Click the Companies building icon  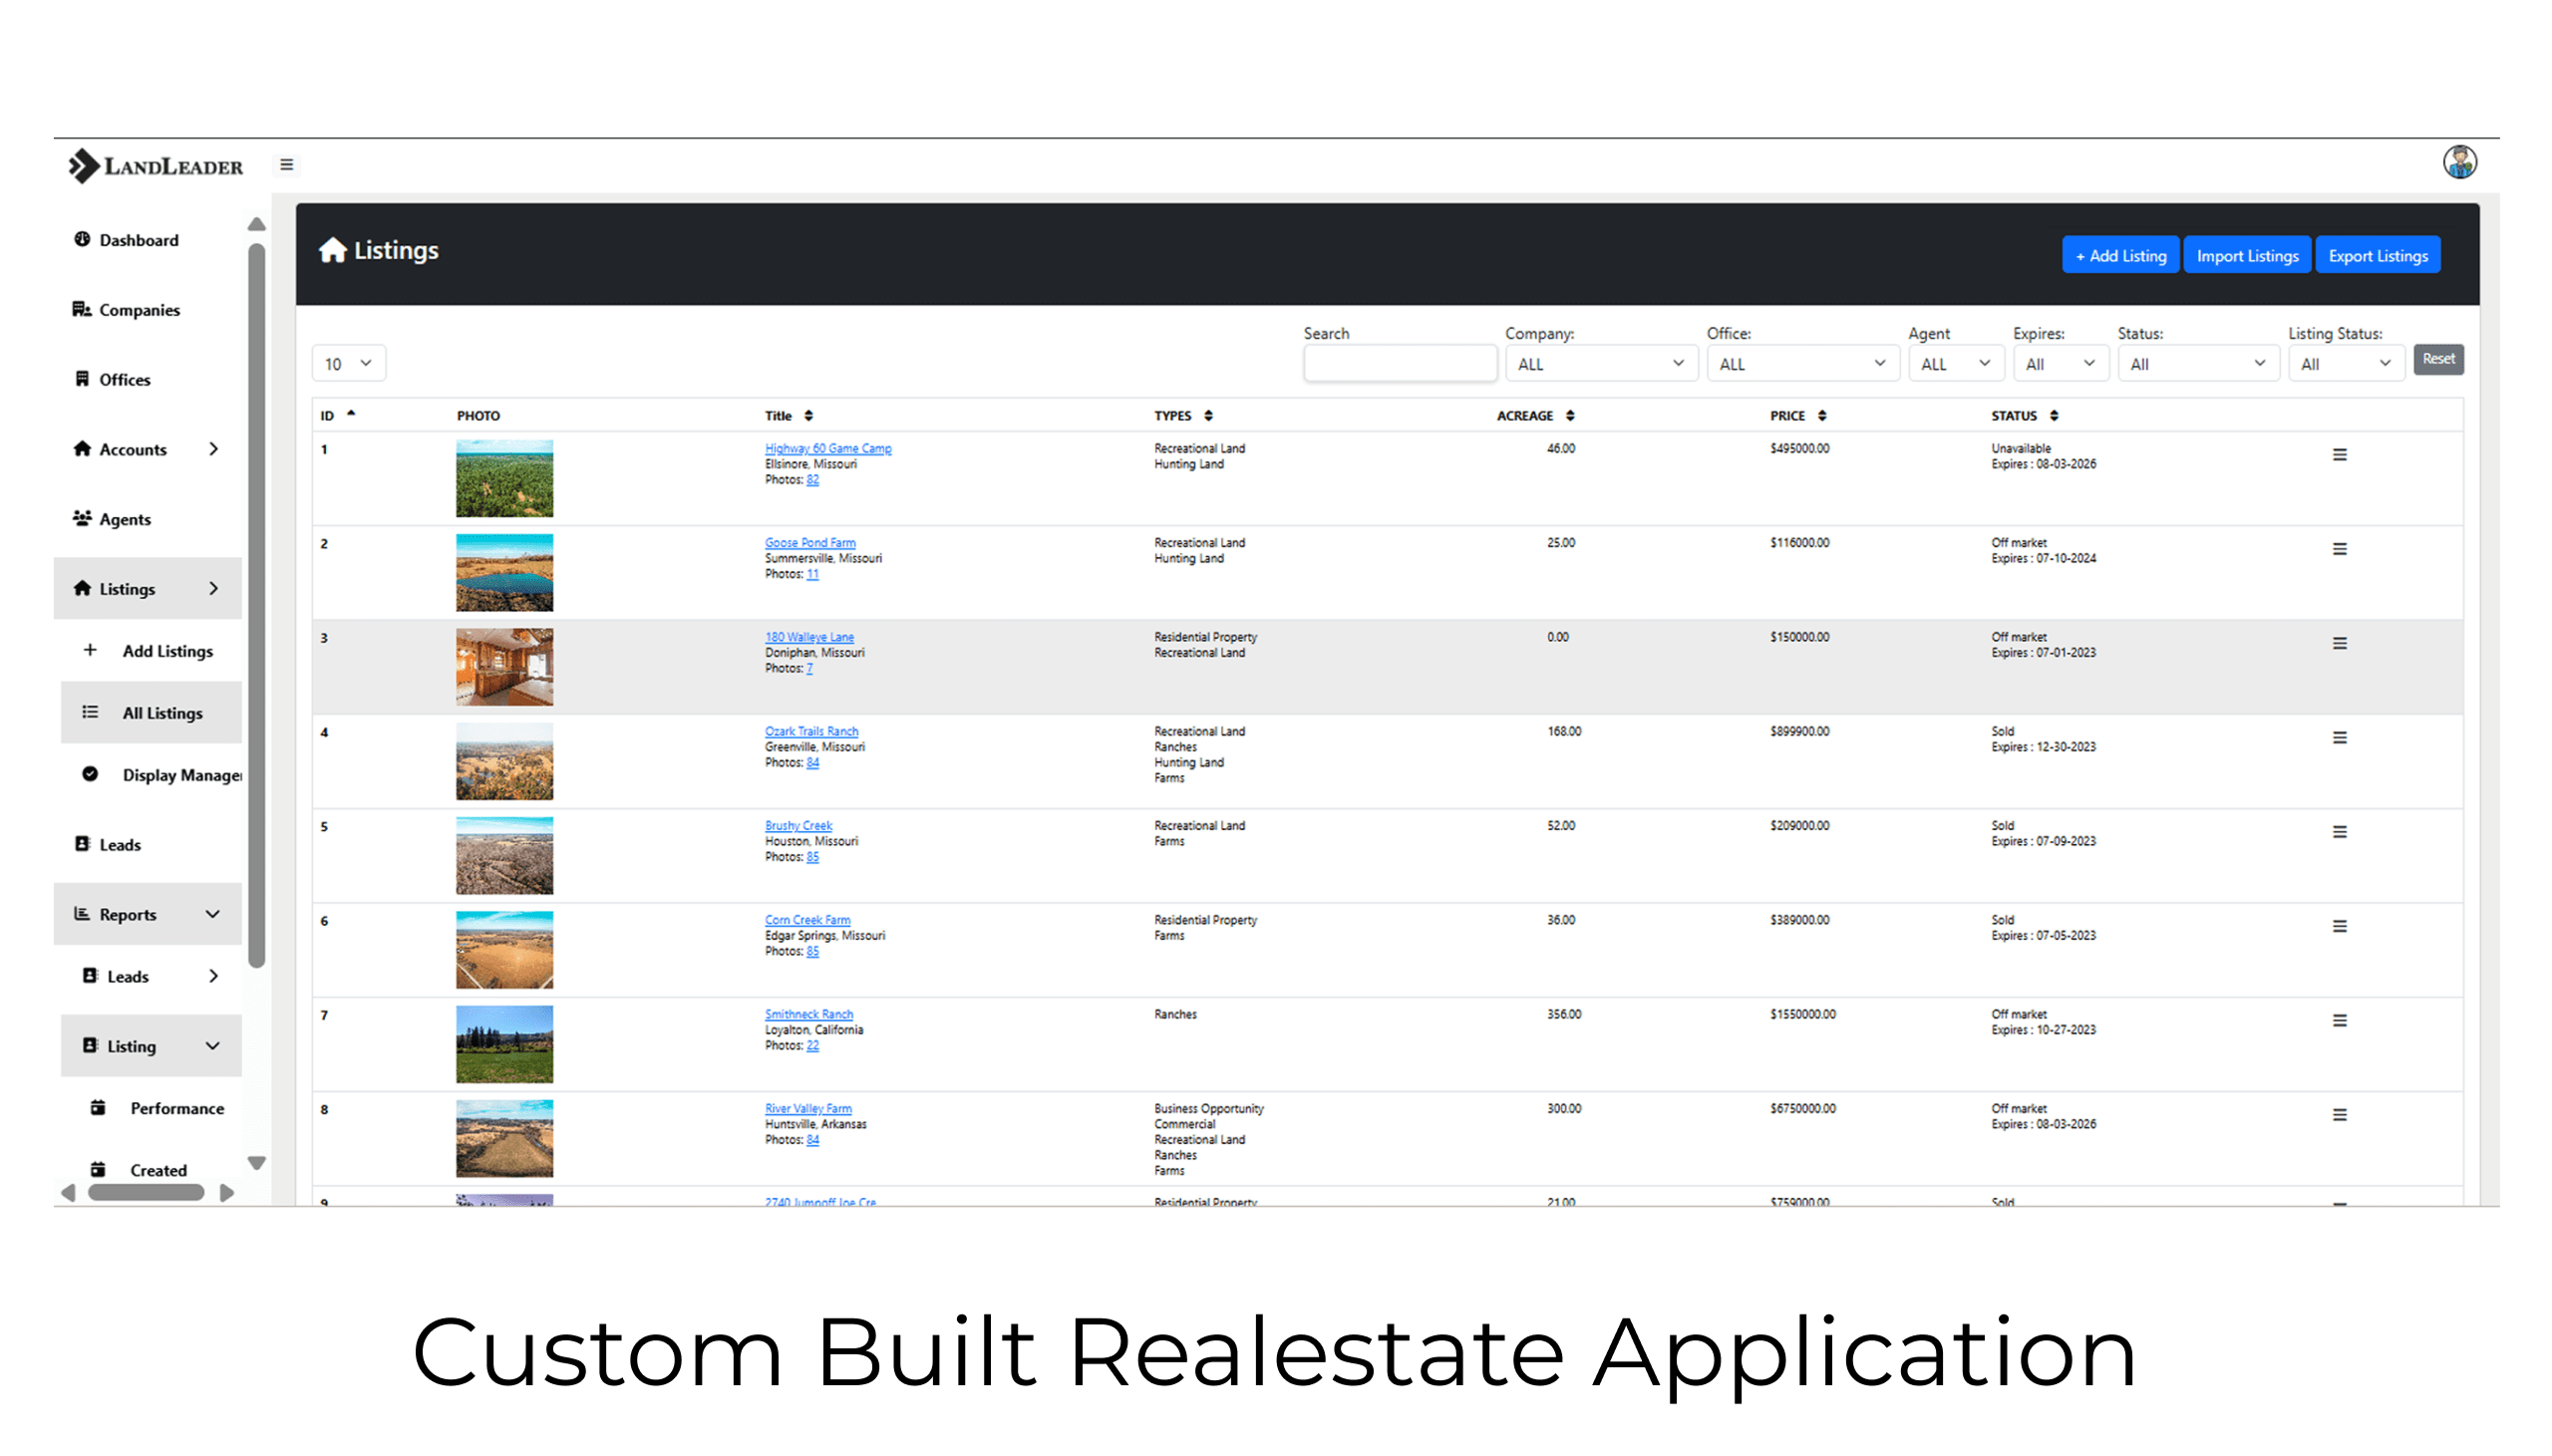[82, 309]
